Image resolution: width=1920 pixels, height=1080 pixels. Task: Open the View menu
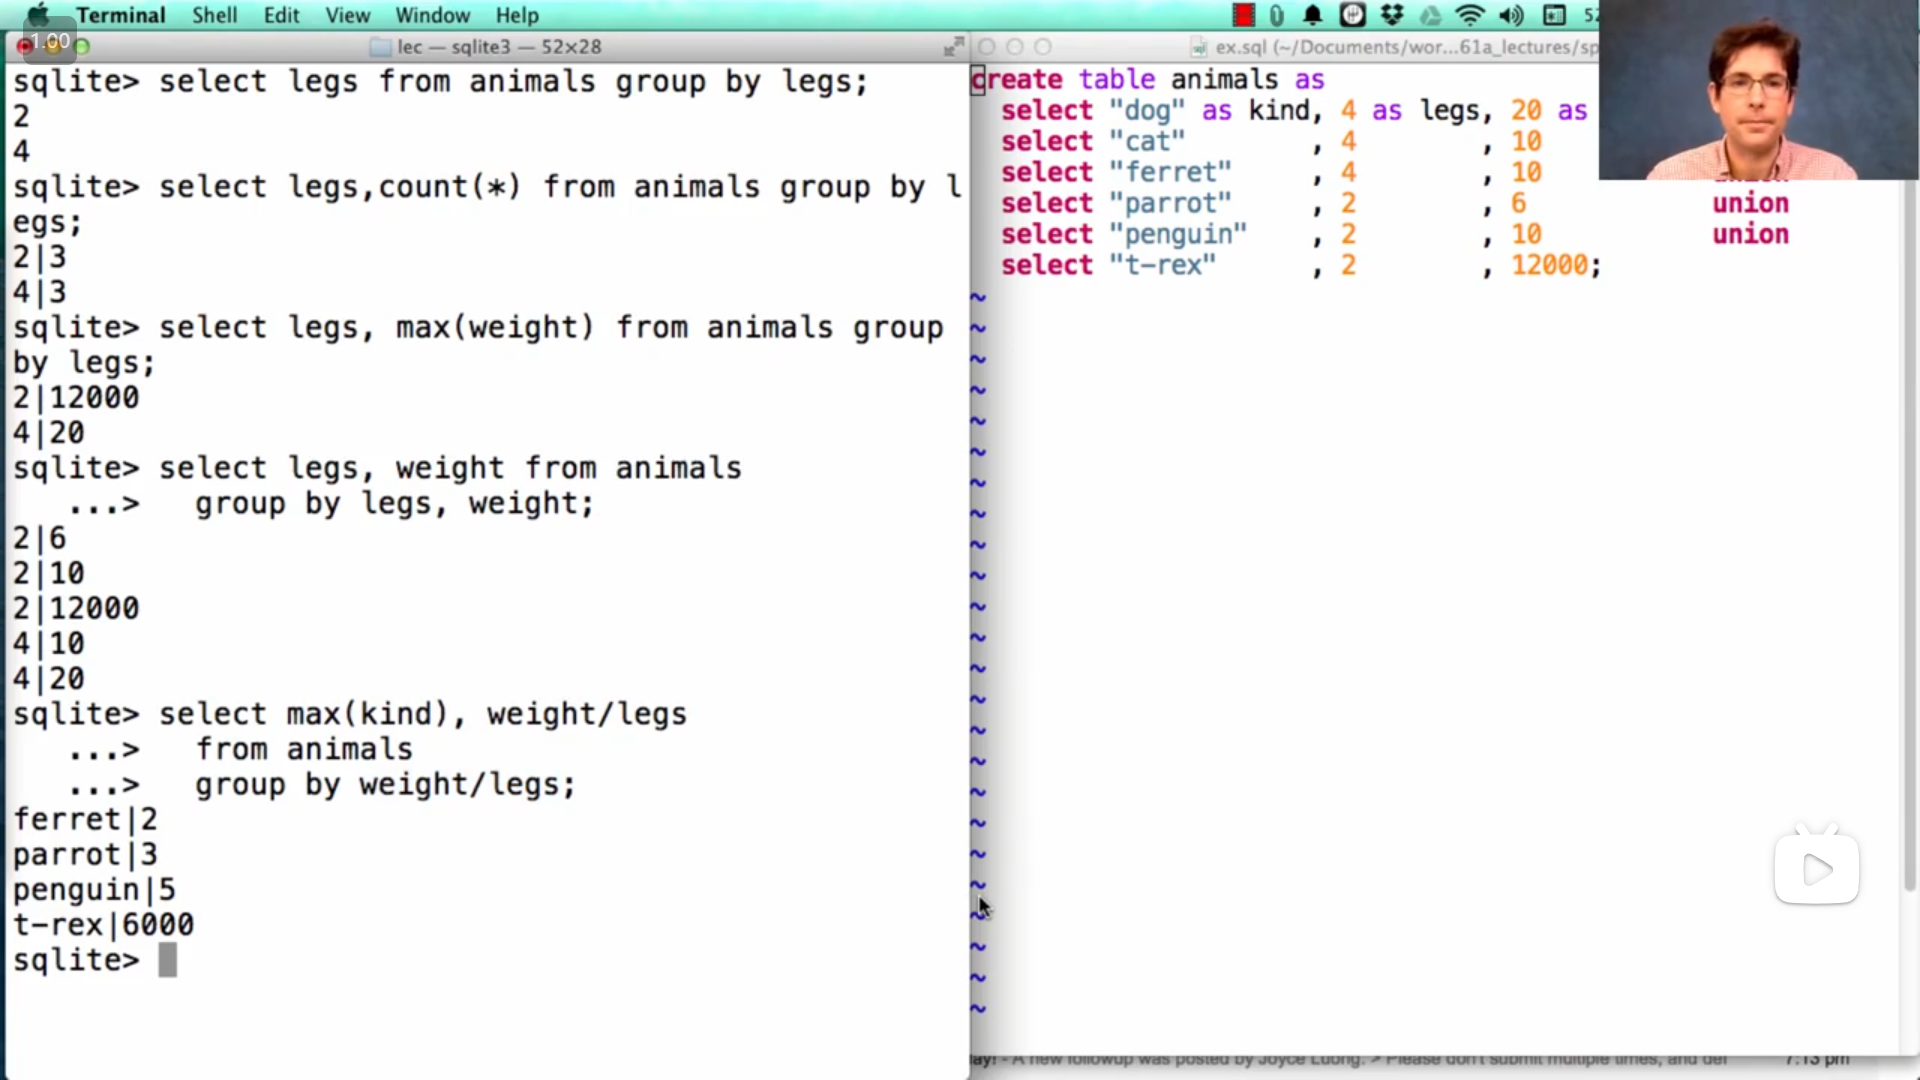(347, 15)
